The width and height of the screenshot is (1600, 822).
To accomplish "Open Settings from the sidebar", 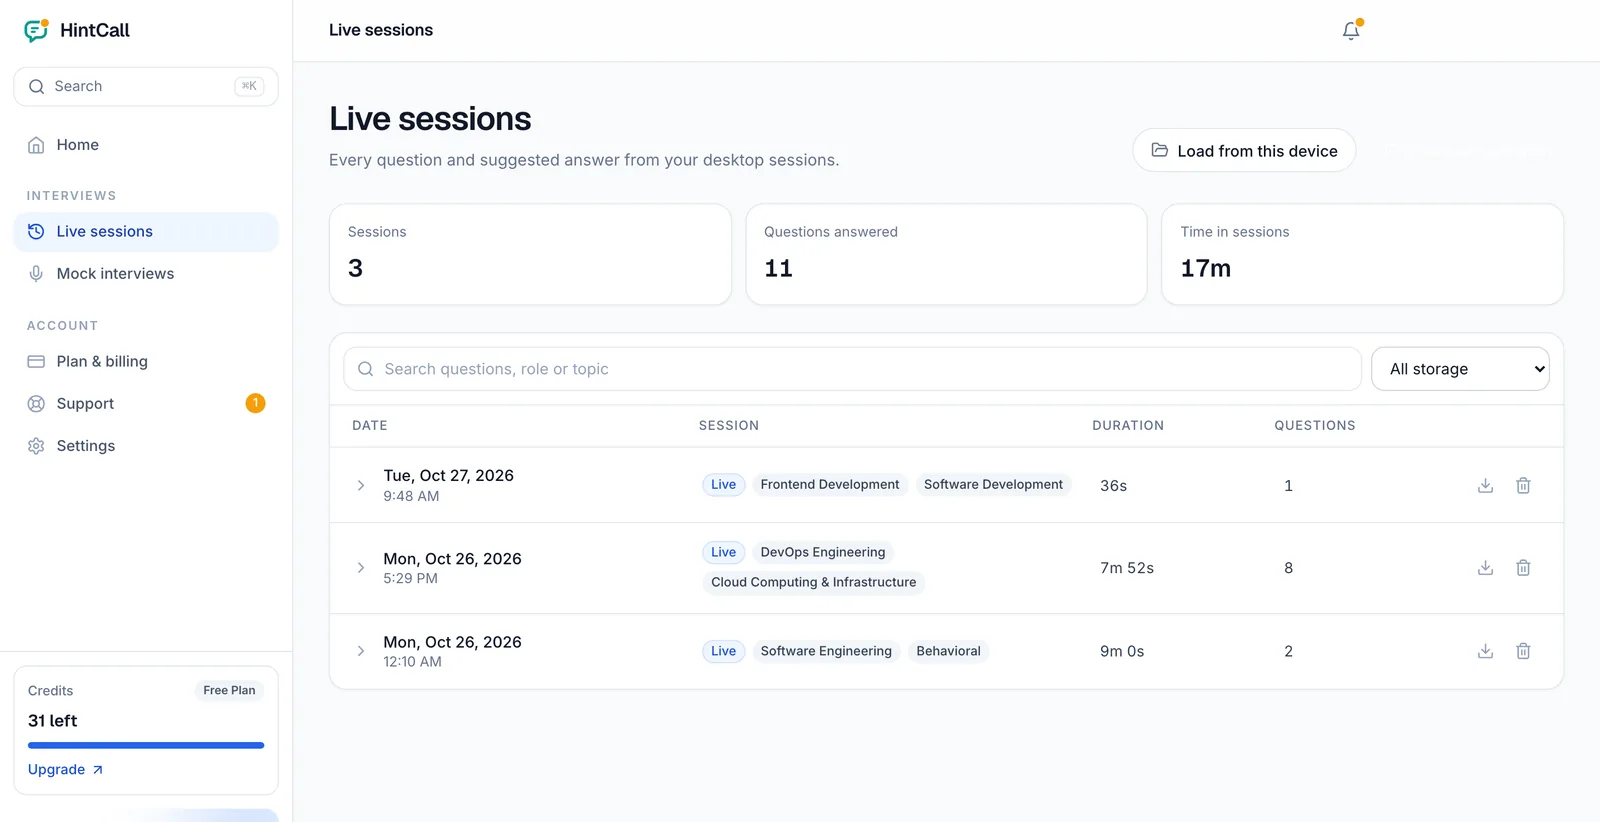I will coord(146,446).
